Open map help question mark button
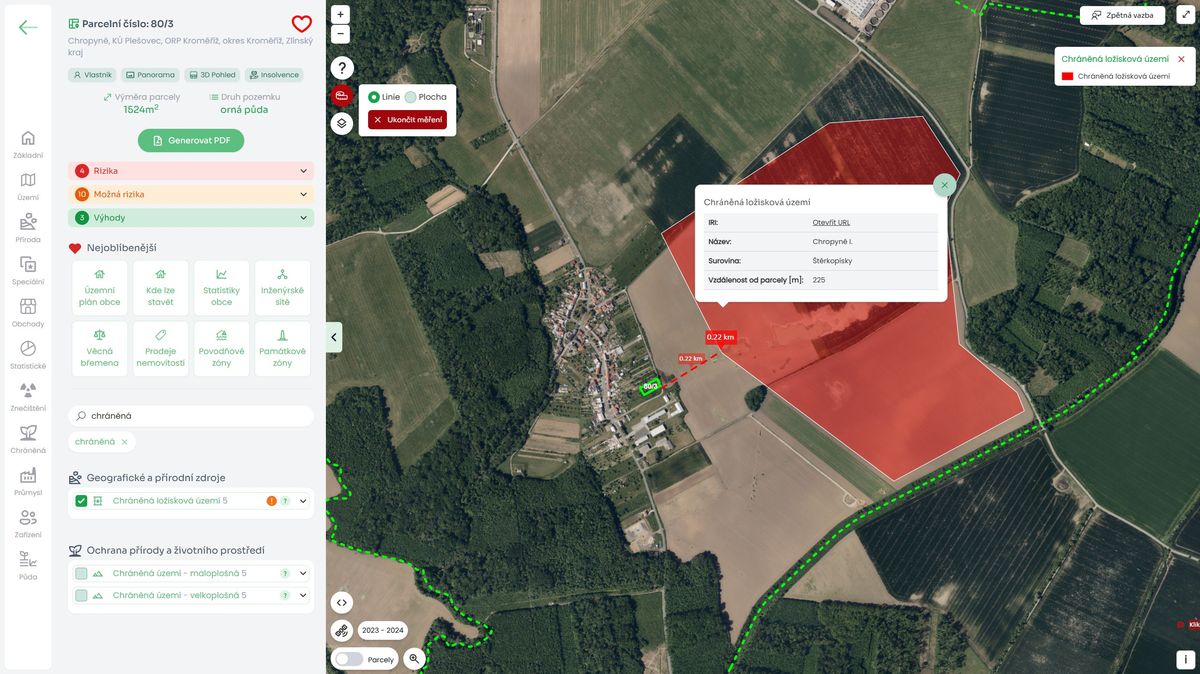 (342, 68)
